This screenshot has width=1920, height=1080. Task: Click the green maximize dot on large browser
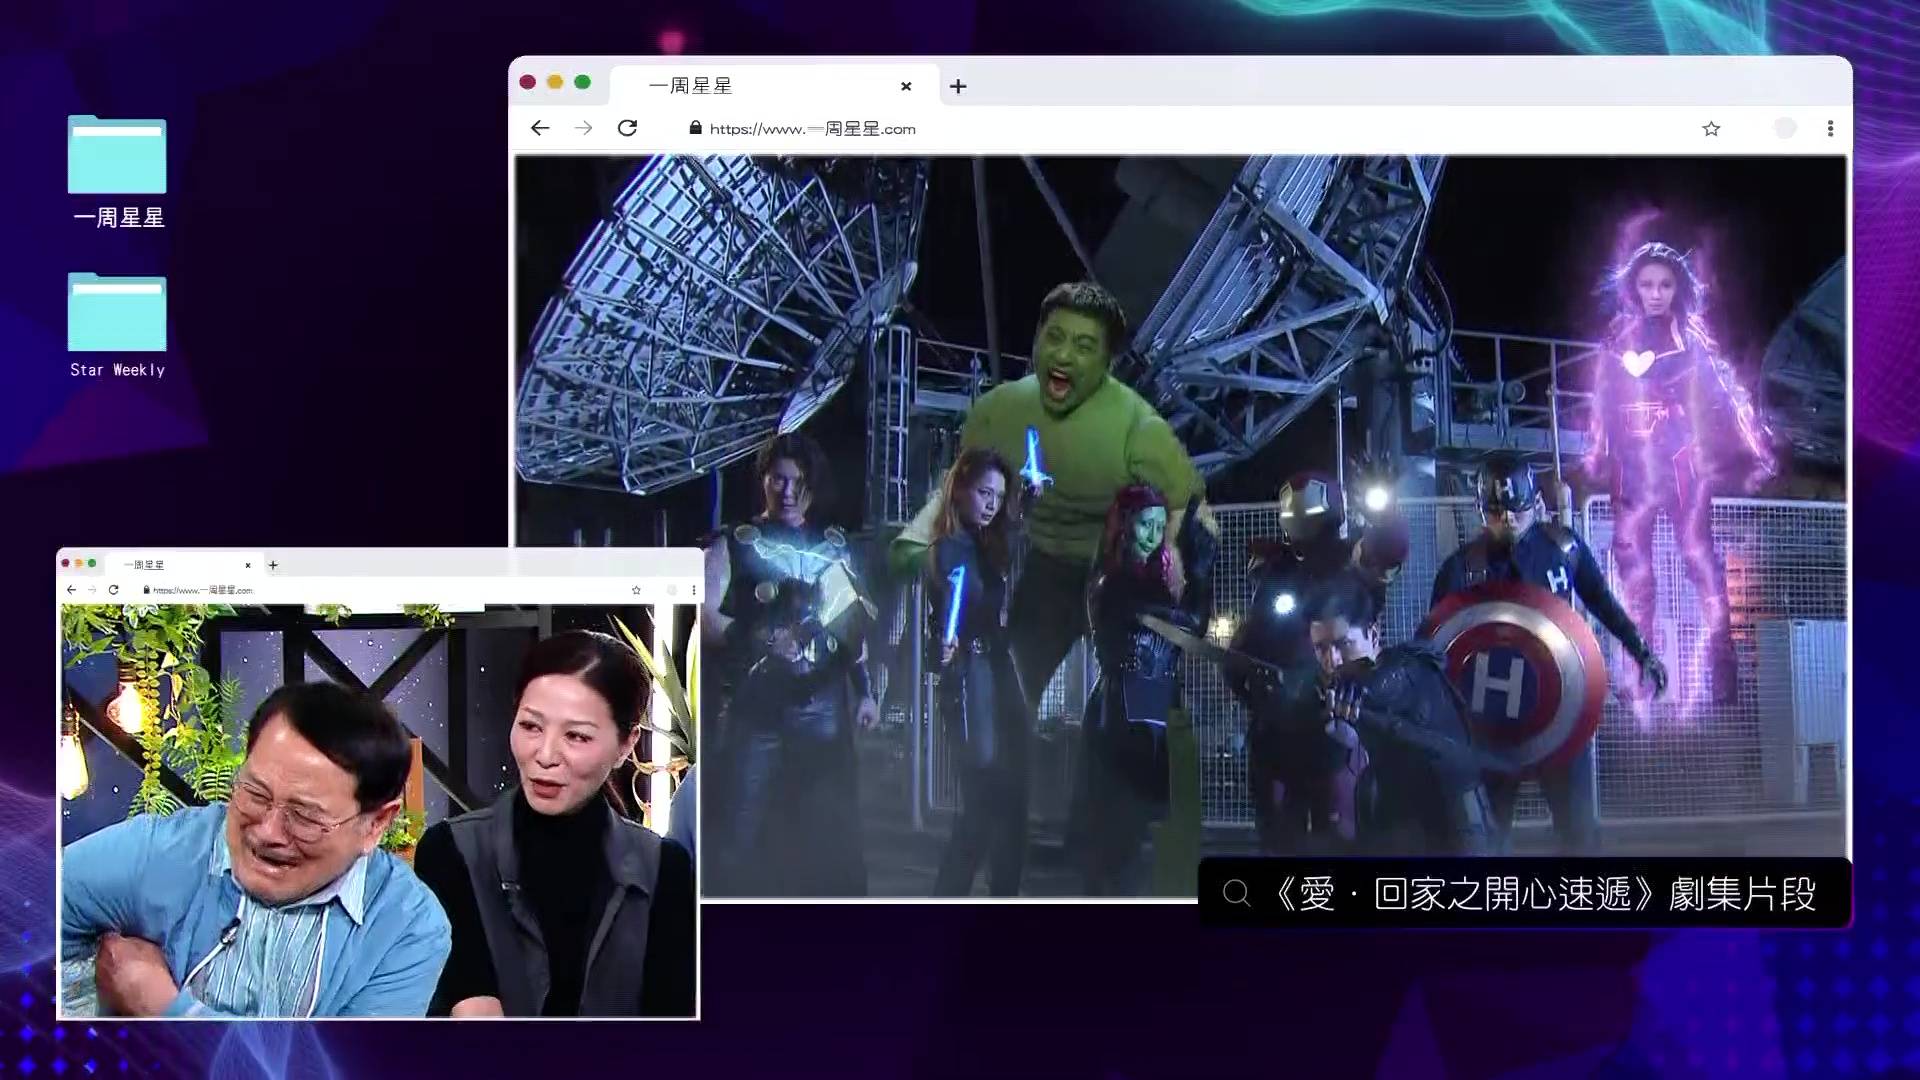coord(583,82)
